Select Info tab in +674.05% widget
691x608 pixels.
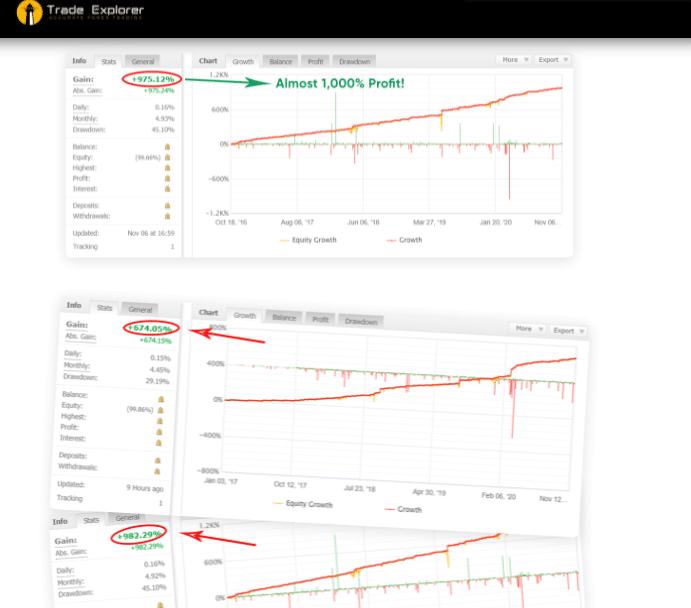click(74, 305)
